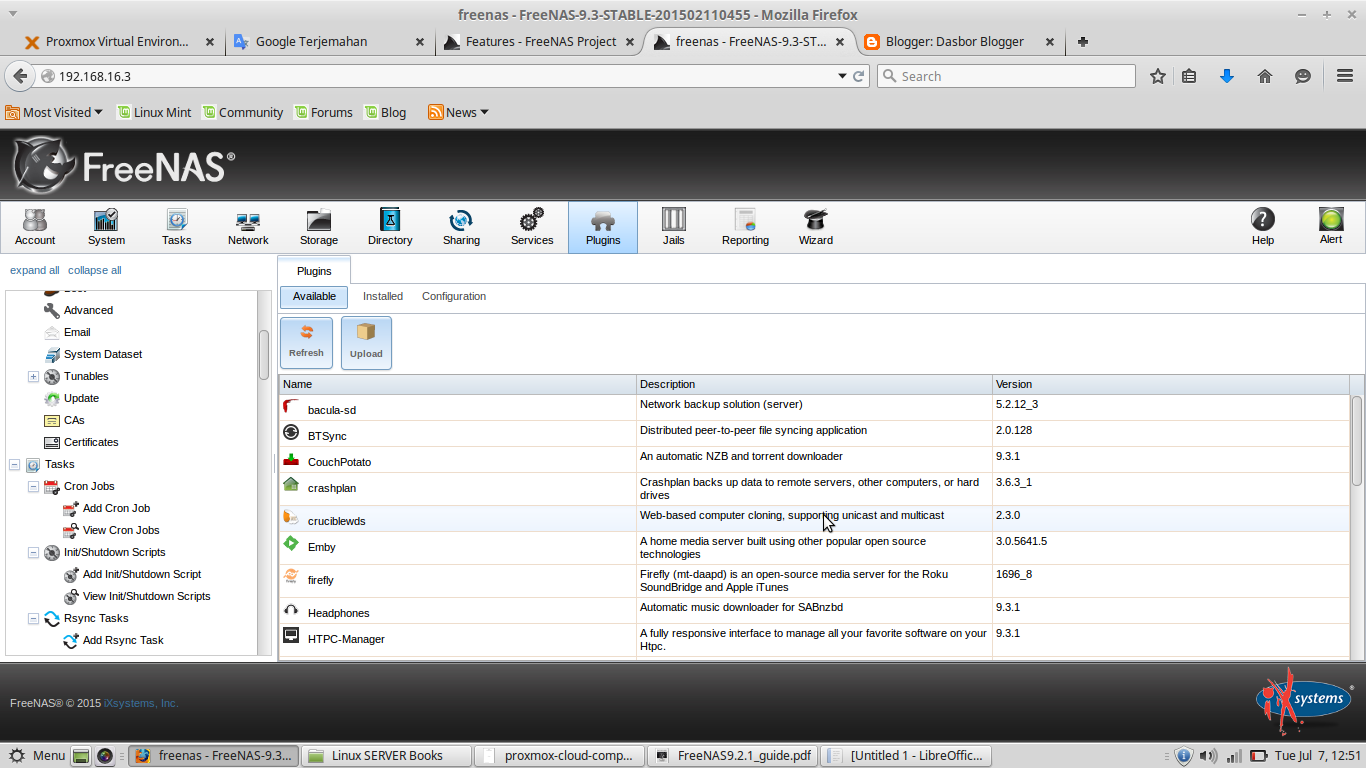Select the Headphones plugin icon

(291, 609)
